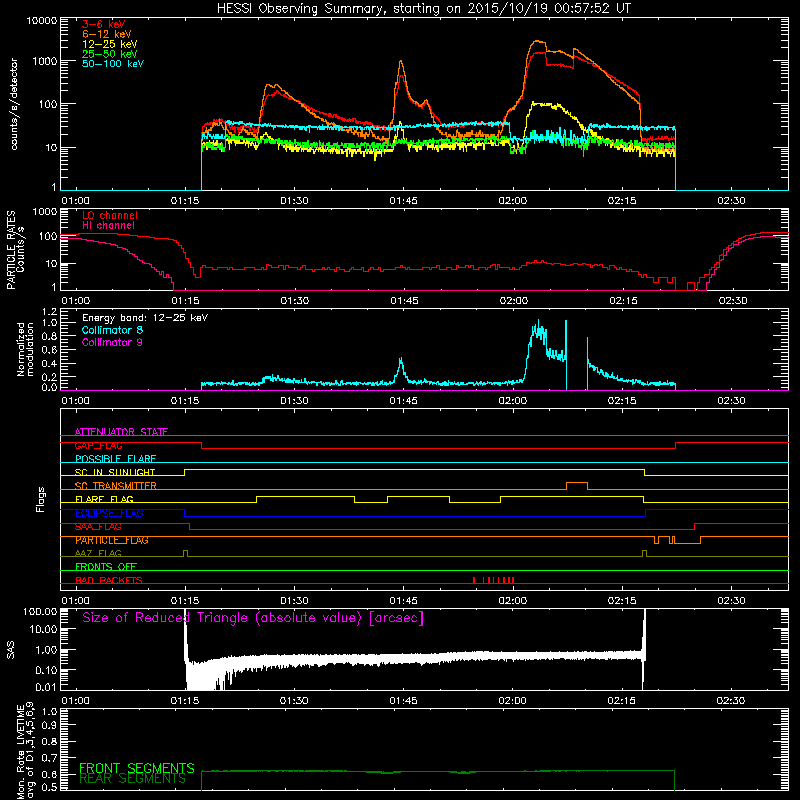Viewport: 800px width, 800px height.
Task: Click the FRONTS_OFF flag label
Action: tap(106, 566)
